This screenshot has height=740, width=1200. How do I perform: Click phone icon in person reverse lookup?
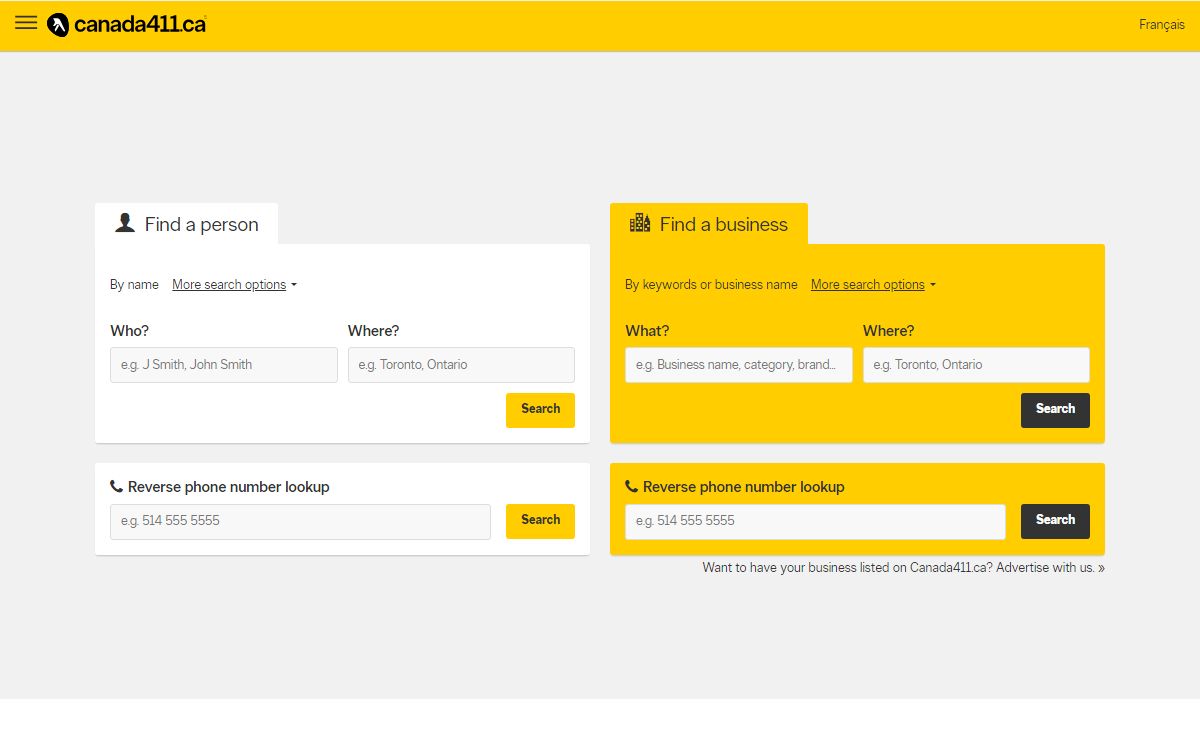pyautogui.click(x=117, y=487)
